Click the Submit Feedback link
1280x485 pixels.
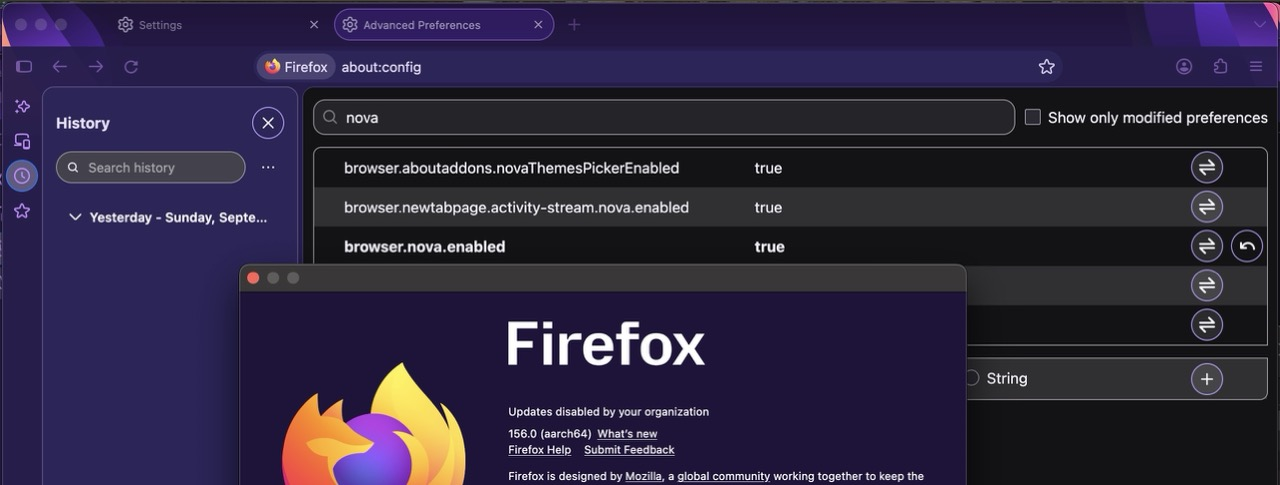click(629, 450)
